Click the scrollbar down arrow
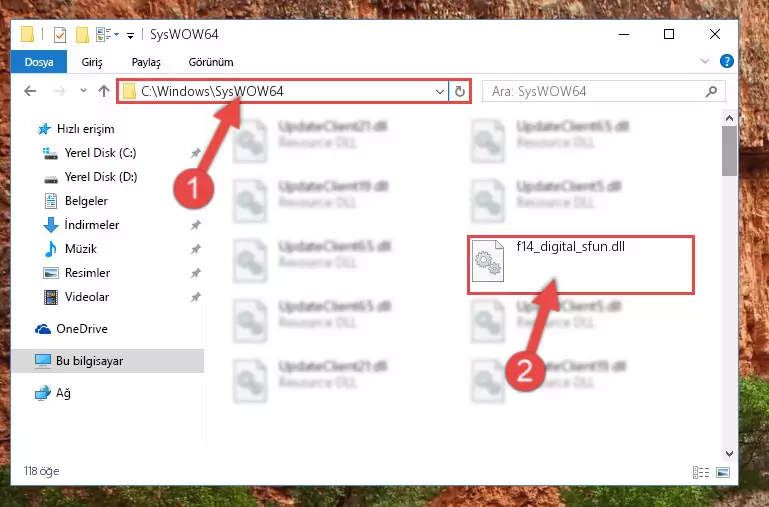Screen dimensions: 769x507 [729, 454]
